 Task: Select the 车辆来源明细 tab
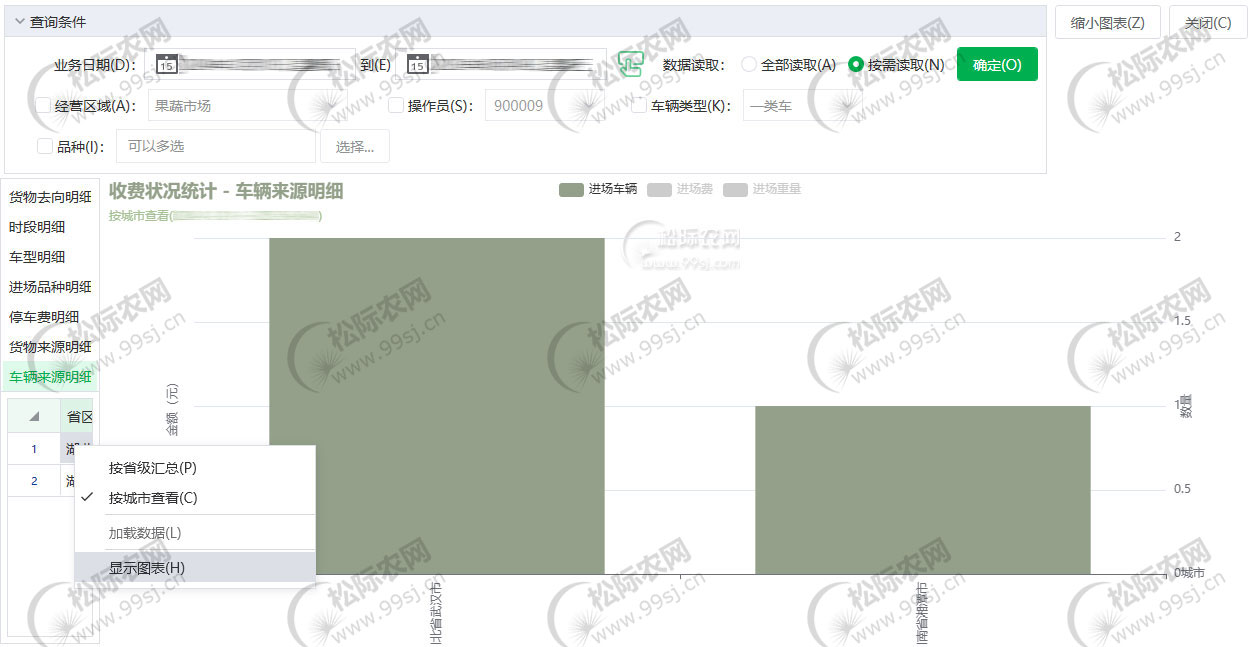click(x=51, y=377)
